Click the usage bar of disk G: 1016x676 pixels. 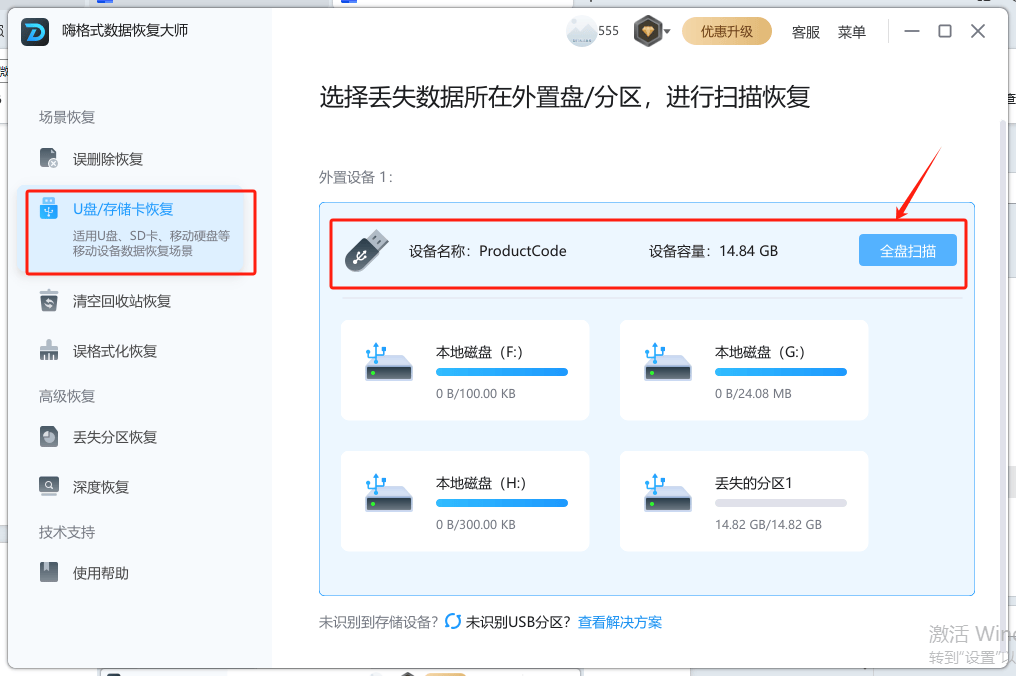click(x=781, y=372)
